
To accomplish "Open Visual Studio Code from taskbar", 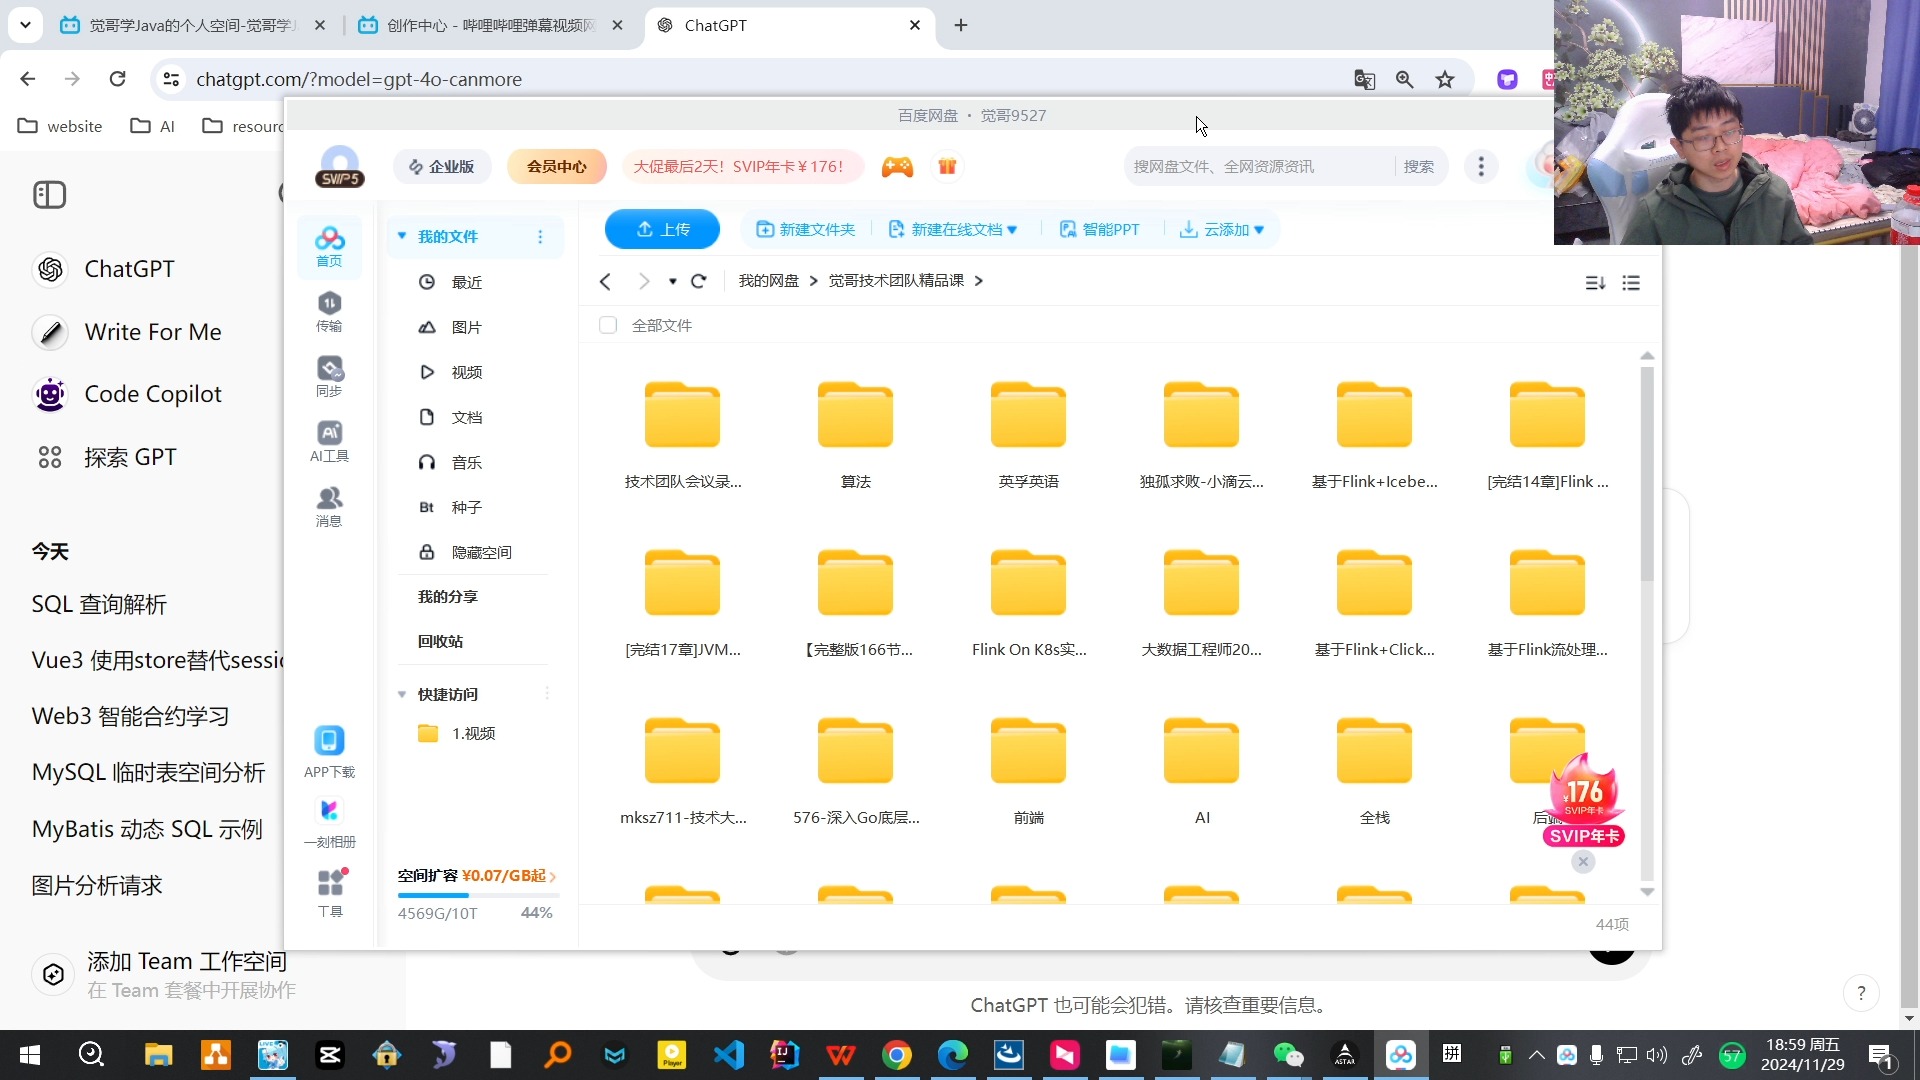I will click(x=729, y=1055).
